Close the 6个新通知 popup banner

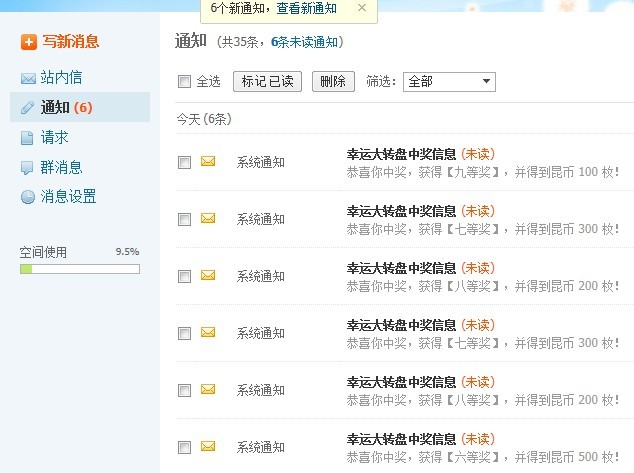362,8
